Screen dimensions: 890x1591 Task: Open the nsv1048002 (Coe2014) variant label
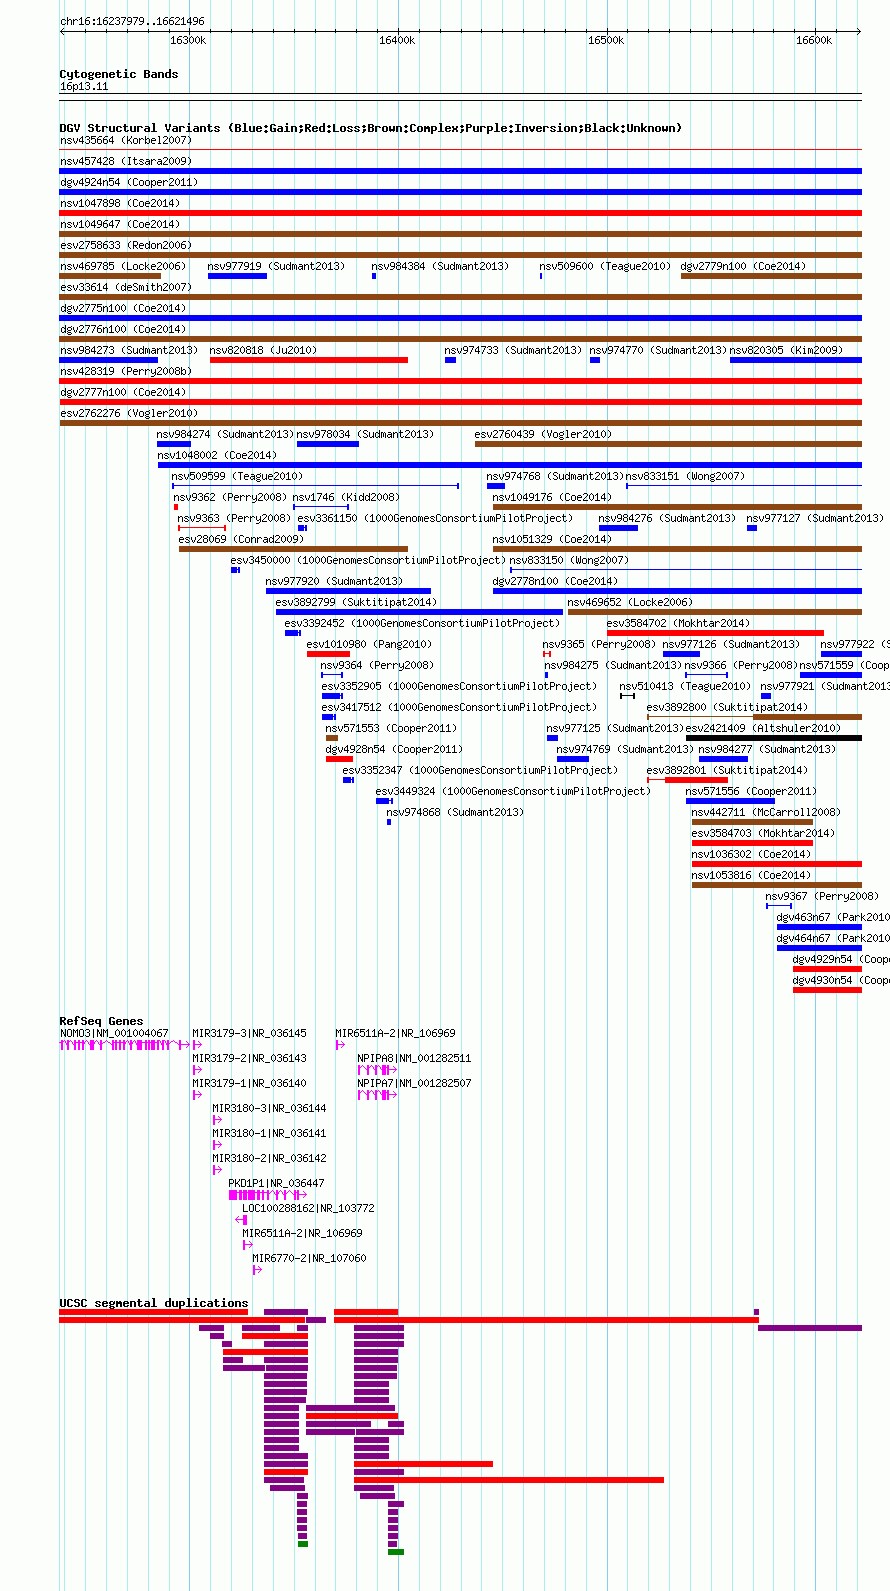tap(217, 455)
